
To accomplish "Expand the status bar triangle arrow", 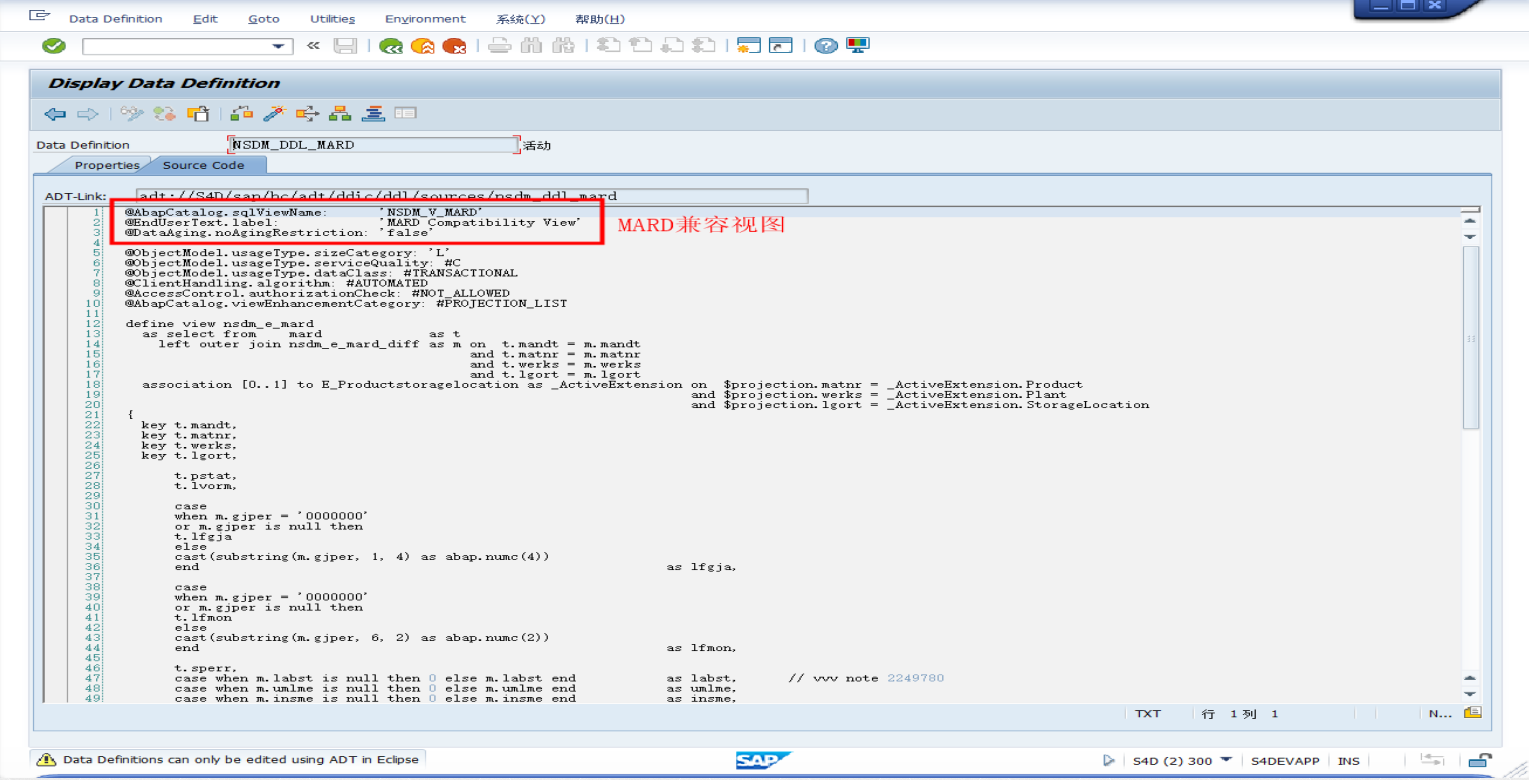I will tap(1108, 761).
